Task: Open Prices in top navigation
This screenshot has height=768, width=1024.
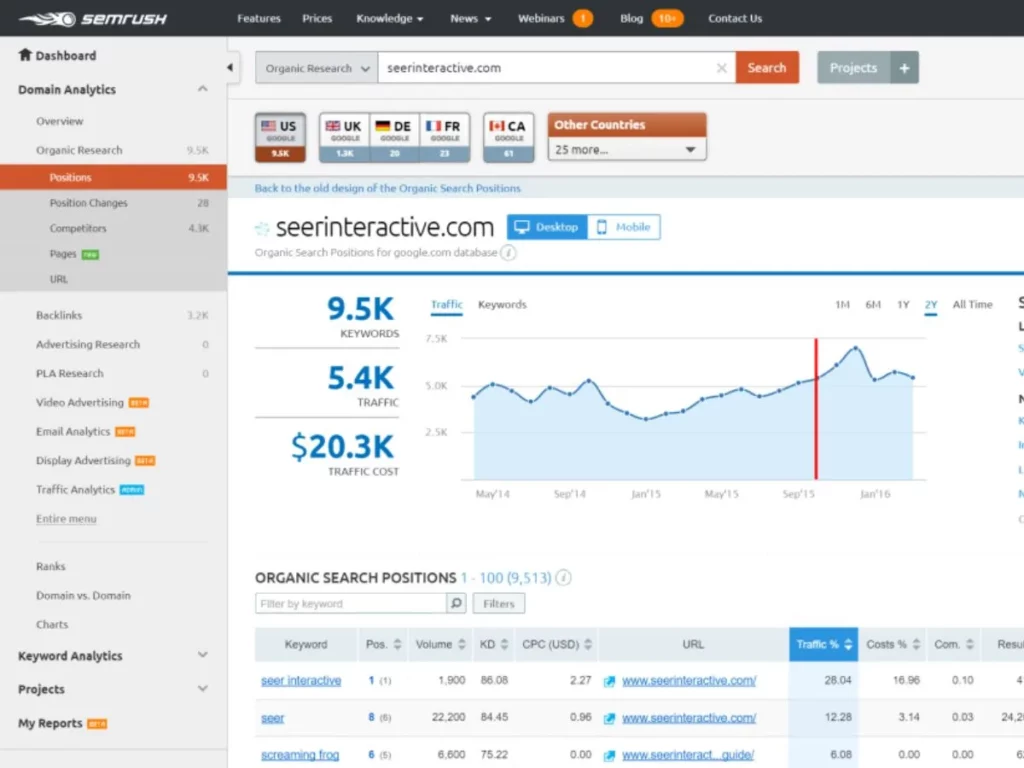Action: (x=317, y=18)
